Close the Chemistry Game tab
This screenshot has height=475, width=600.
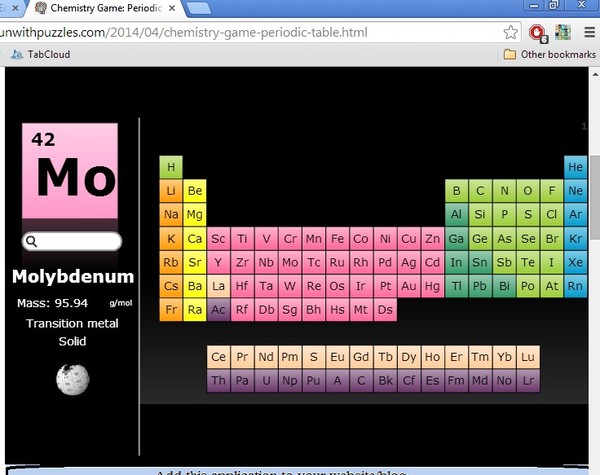click(172, 8)
